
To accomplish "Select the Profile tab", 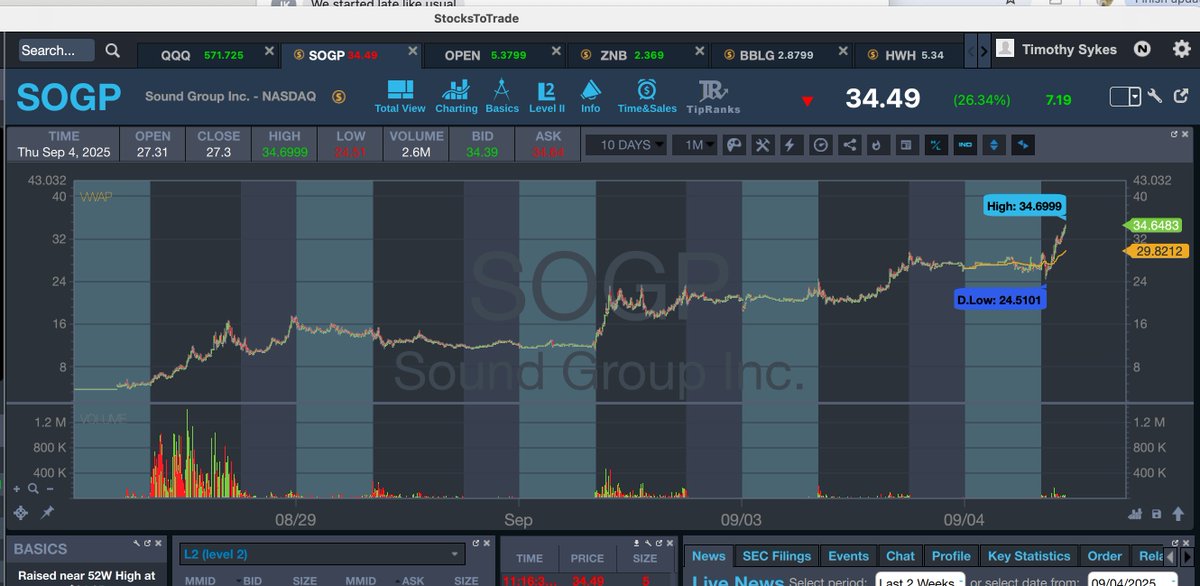I will click(x=951, y=556).
